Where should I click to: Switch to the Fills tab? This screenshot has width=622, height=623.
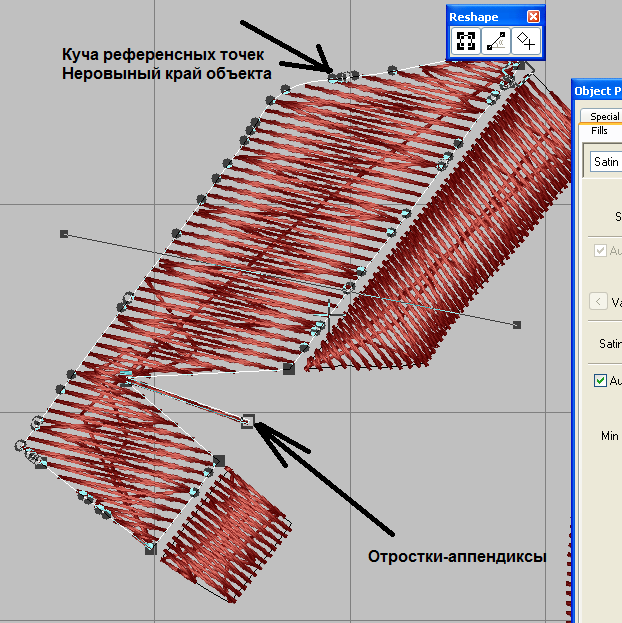click(x=599, y=131)
